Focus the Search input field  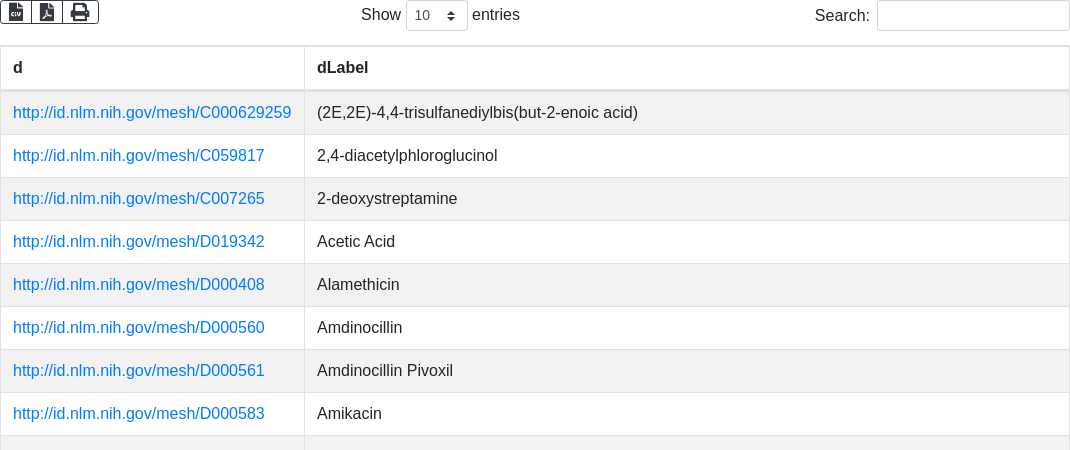[x=972, y=16]
